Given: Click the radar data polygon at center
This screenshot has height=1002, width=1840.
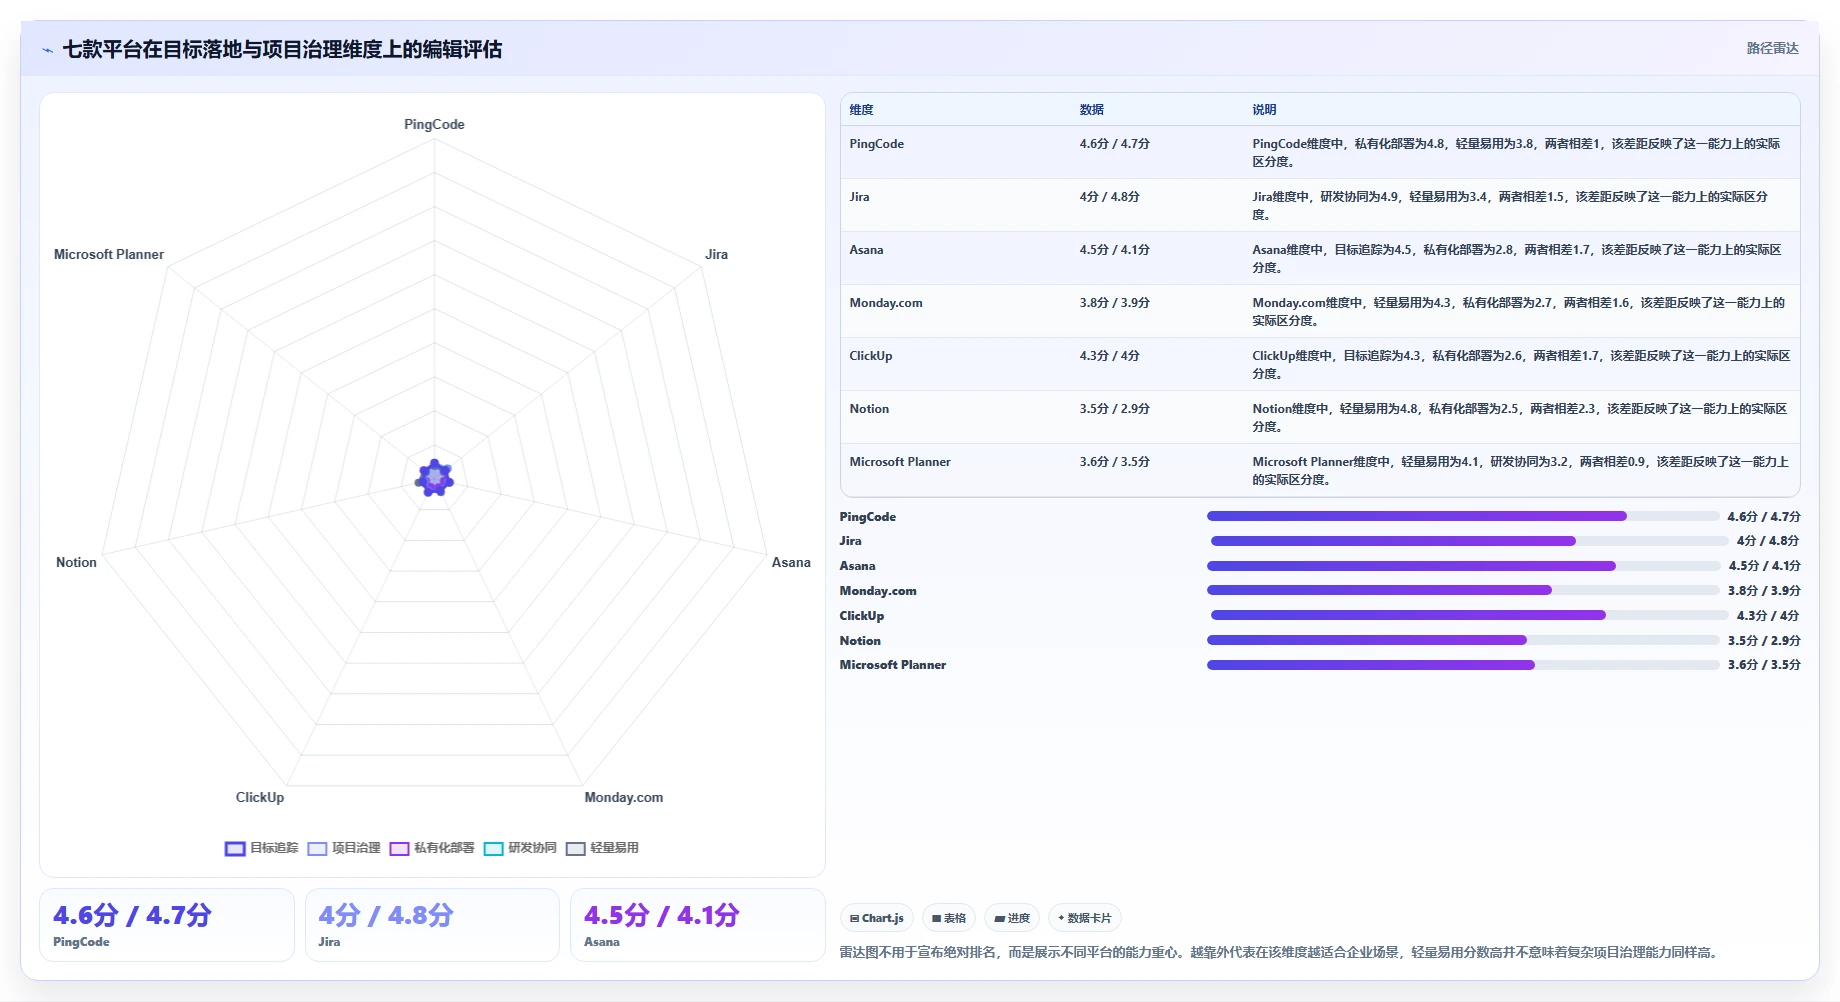Looking at the screenshot, I should click(434, 478).
